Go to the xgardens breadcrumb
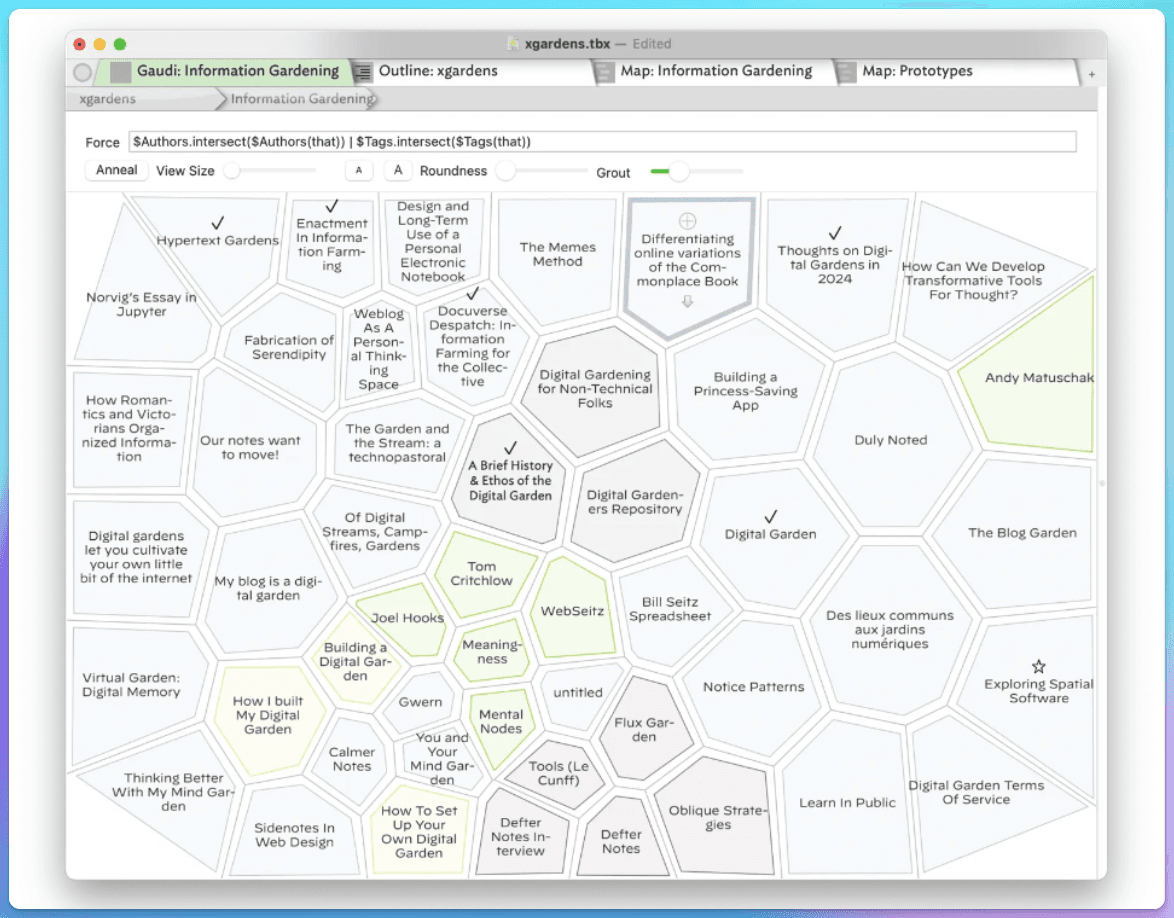Viewport: 1174px width, 918px height. tap(108, 99)
